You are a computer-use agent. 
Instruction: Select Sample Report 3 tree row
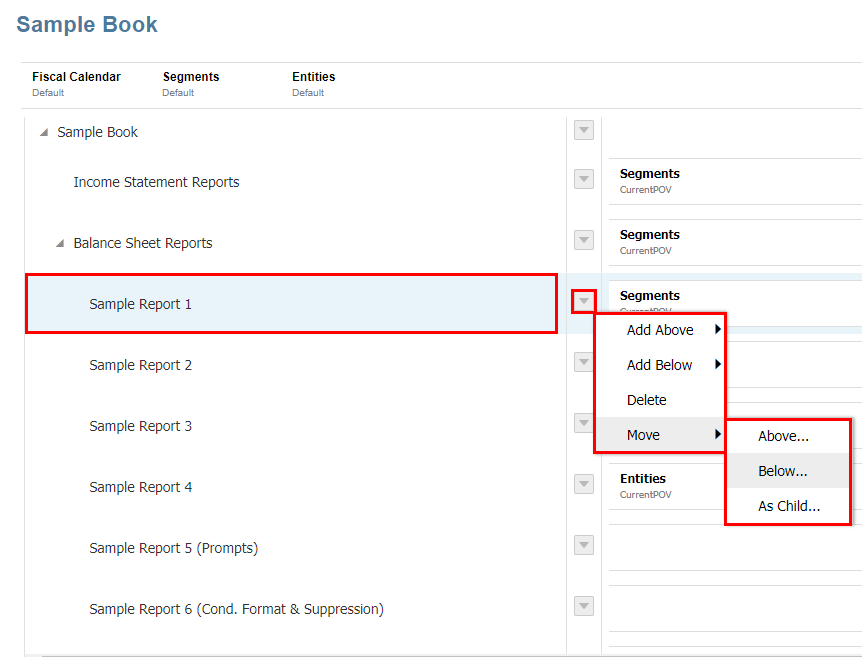[141, 426]
